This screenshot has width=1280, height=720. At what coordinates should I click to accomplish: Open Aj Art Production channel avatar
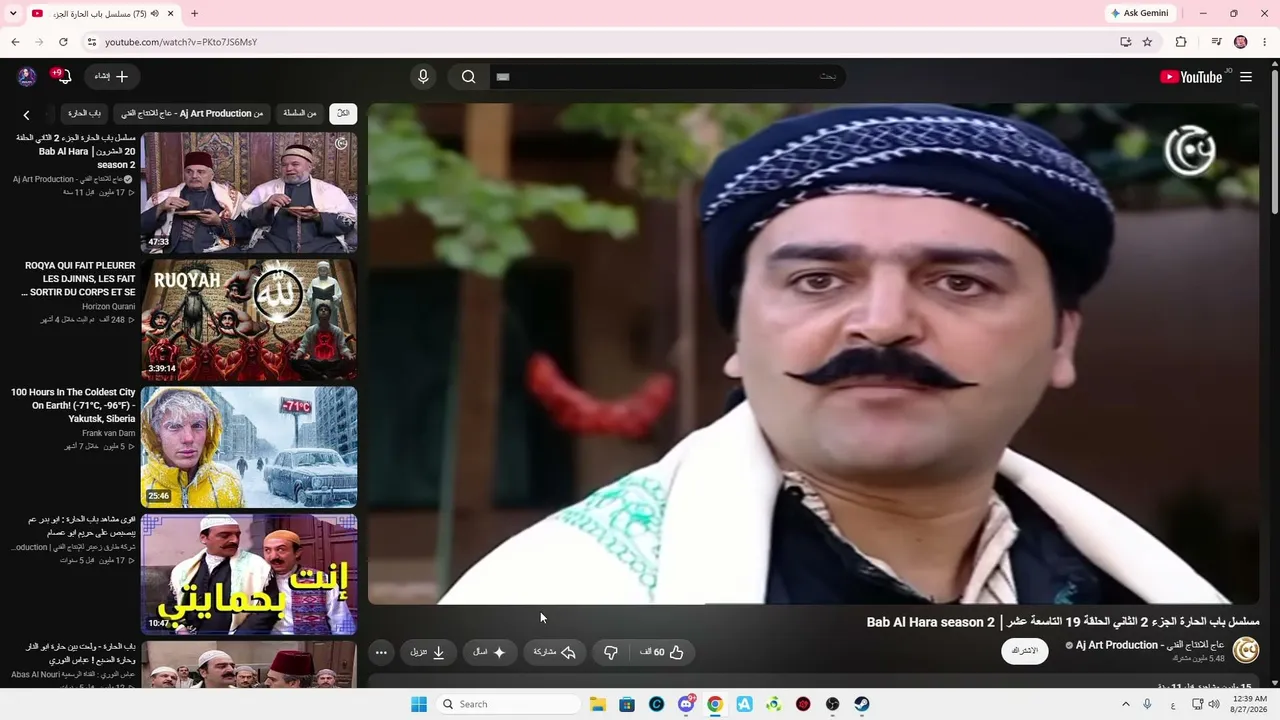coord(1246,650)
